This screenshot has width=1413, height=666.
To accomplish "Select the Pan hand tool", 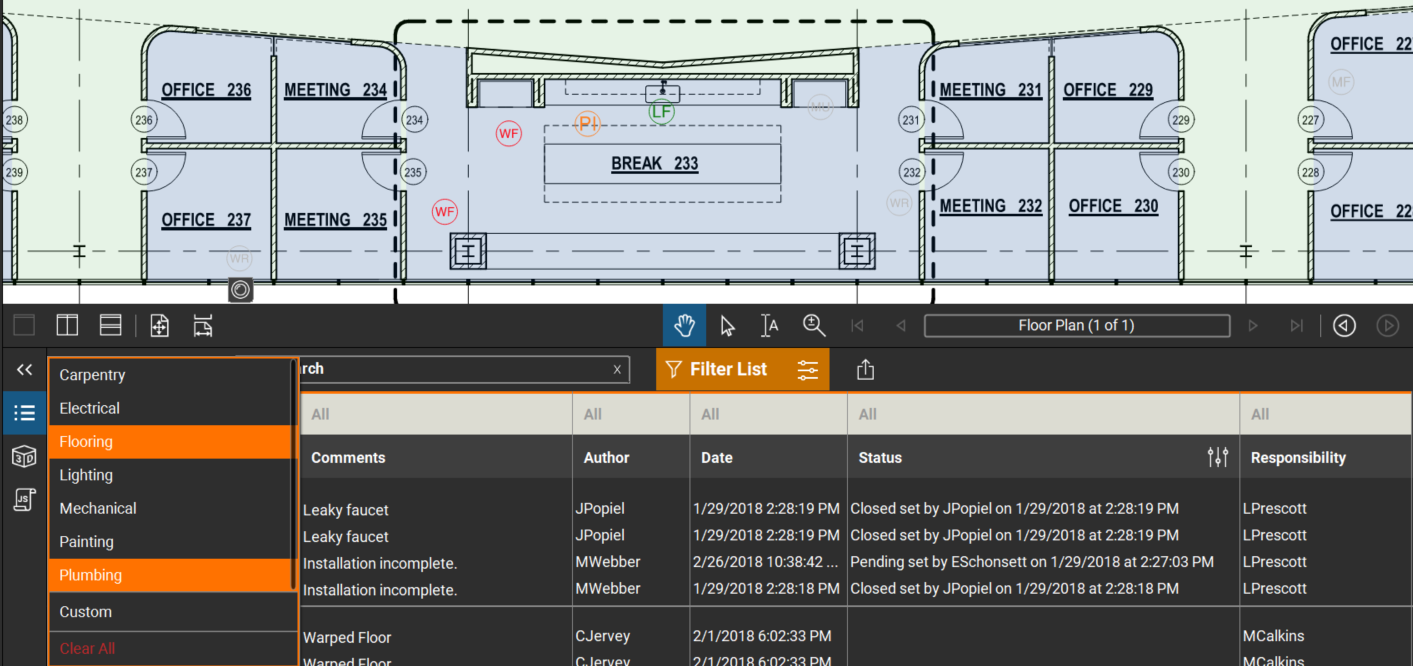I will 684,326.
